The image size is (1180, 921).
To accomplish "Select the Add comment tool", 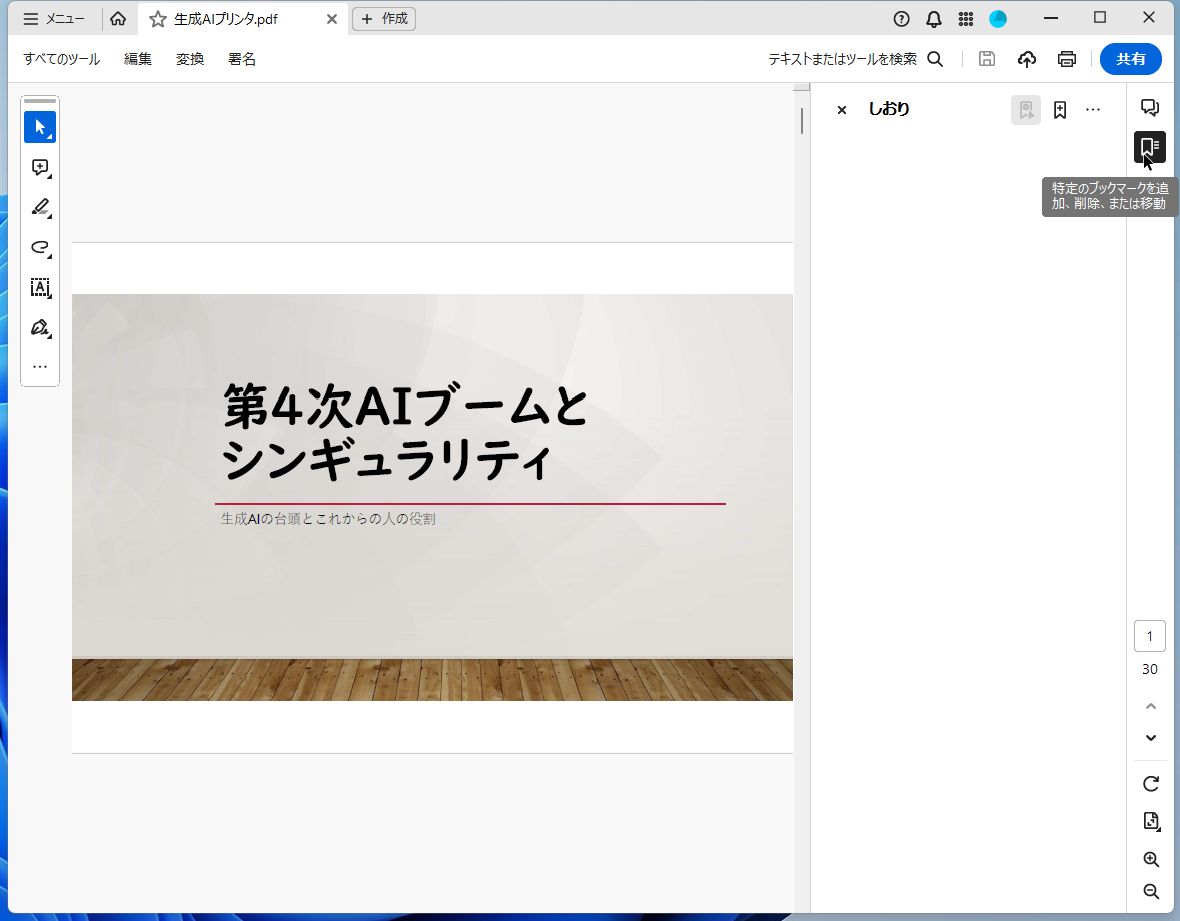I will coord(40,167).
